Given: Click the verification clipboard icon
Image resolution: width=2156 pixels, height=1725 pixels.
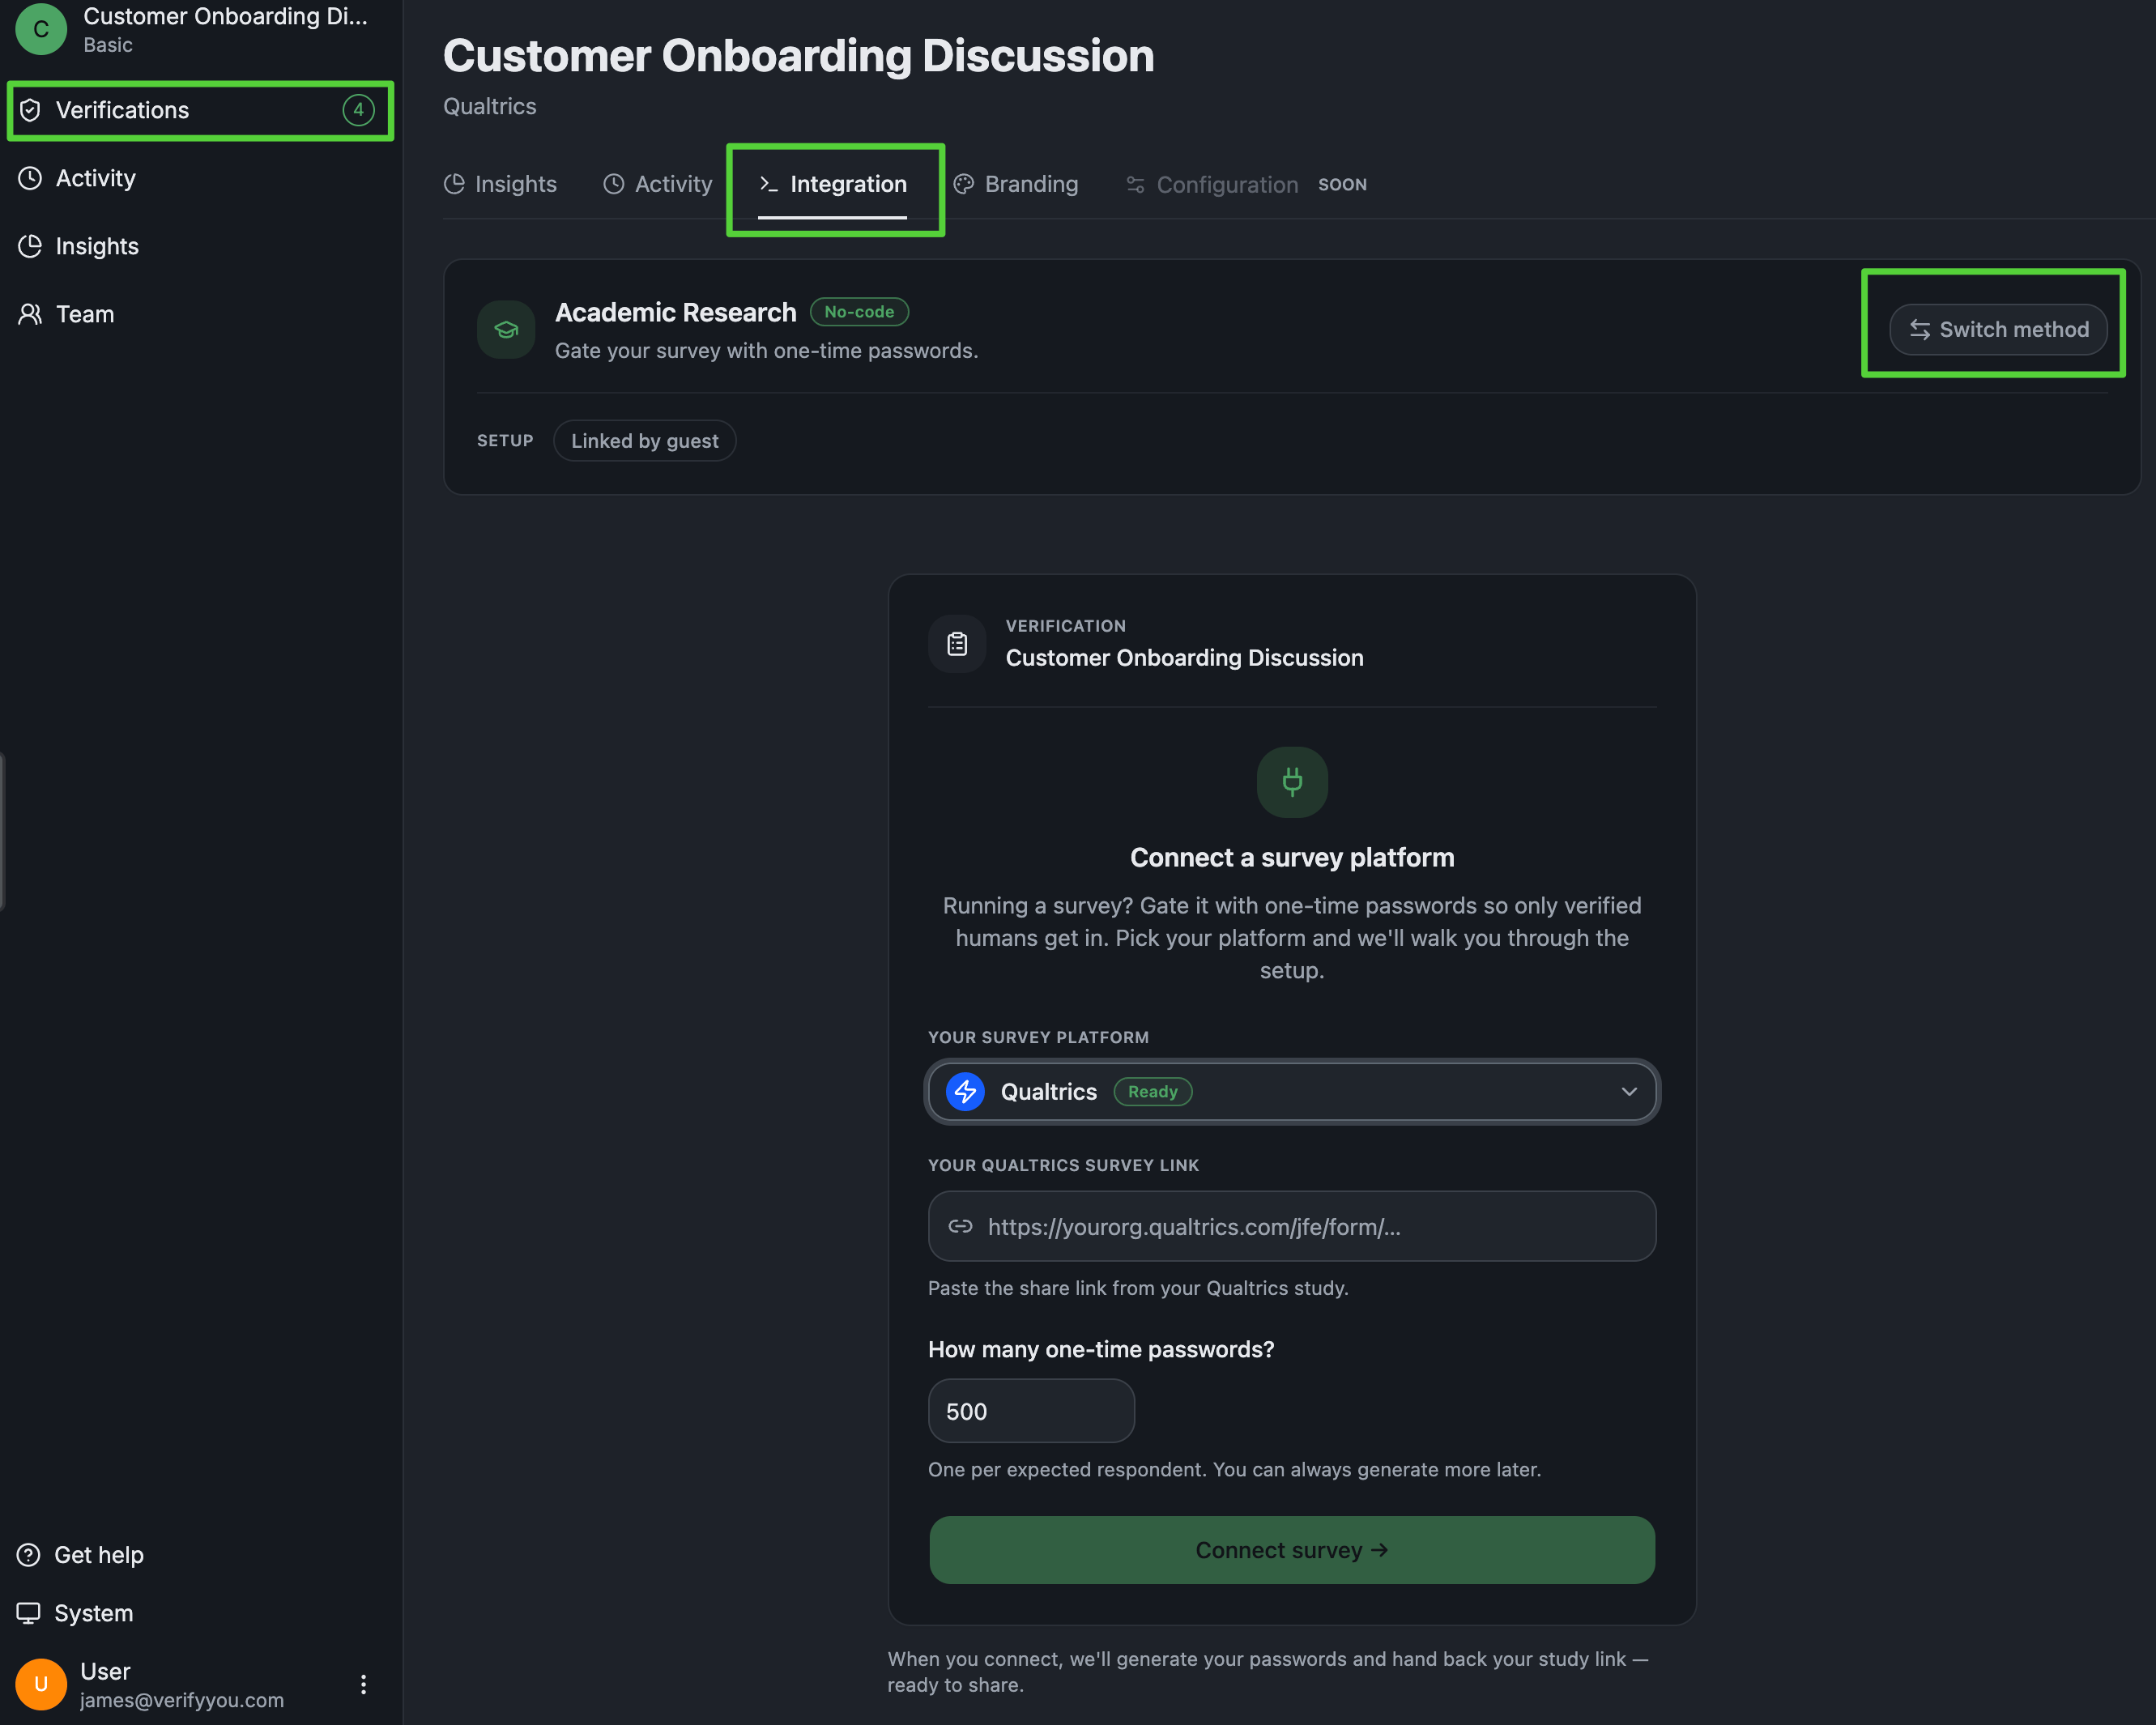Looking at the screenshot, I should [957, 644].
